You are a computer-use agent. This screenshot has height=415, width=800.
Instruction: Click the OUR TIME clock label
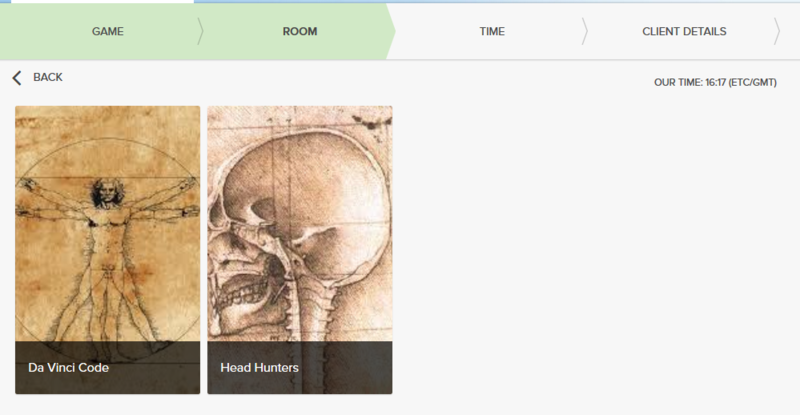pyautogui.click(x=715, y=82)
